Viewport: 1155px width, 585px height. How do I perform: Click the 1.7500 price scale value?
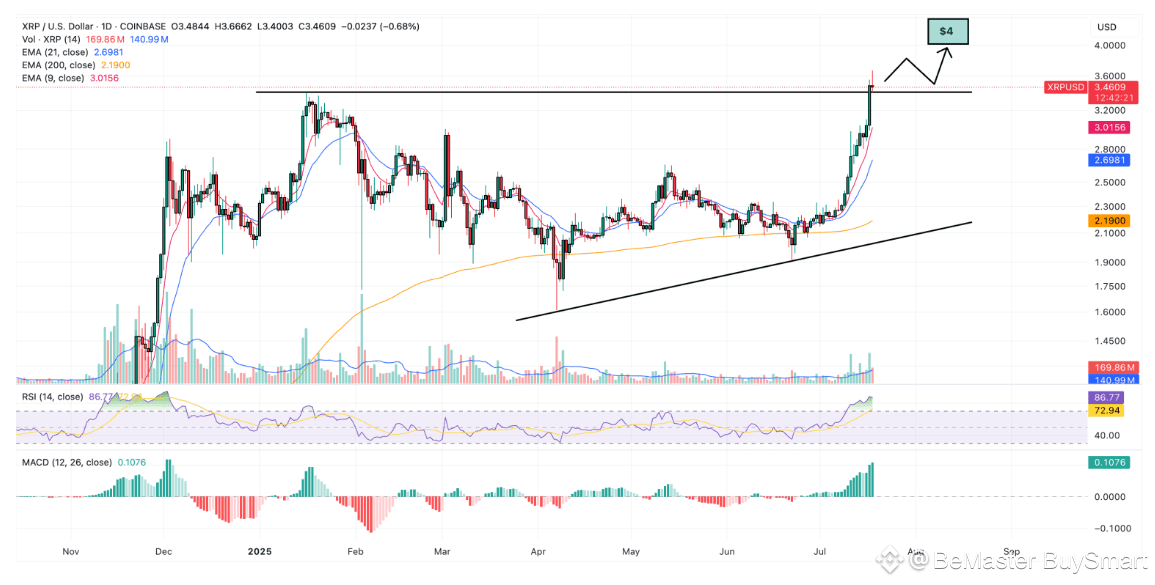coord(1111,286)
